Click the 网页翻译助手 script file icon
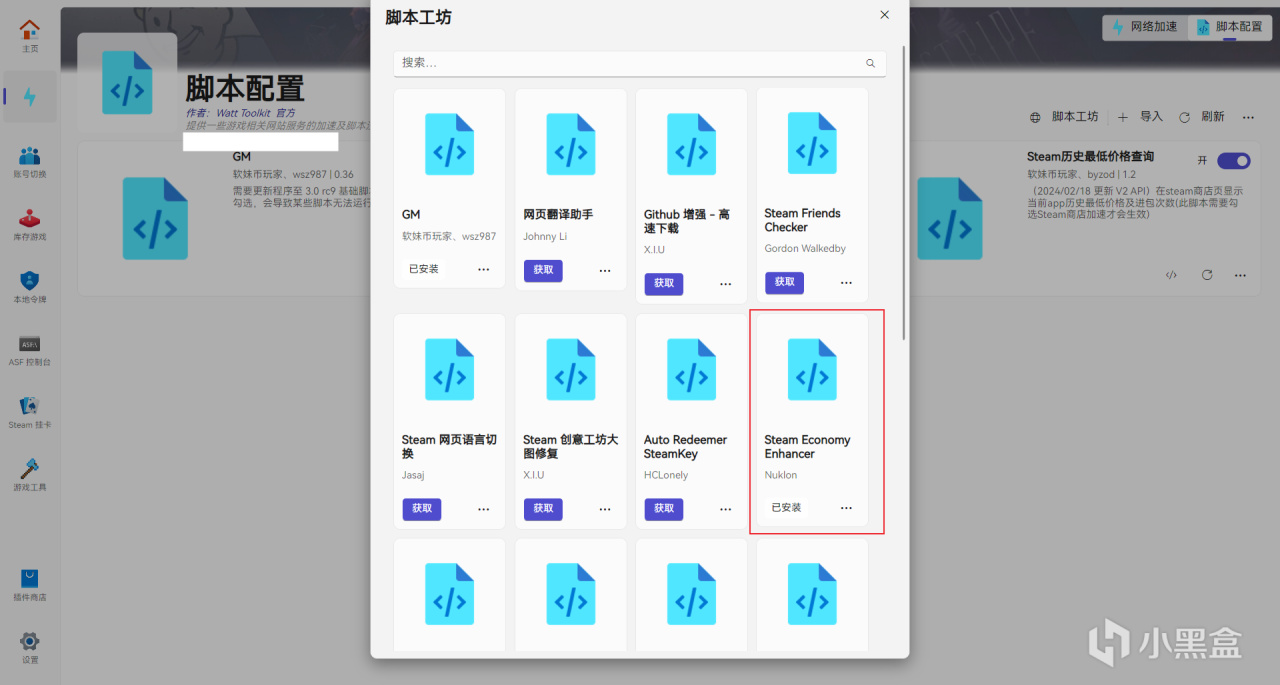 point(570,144)
